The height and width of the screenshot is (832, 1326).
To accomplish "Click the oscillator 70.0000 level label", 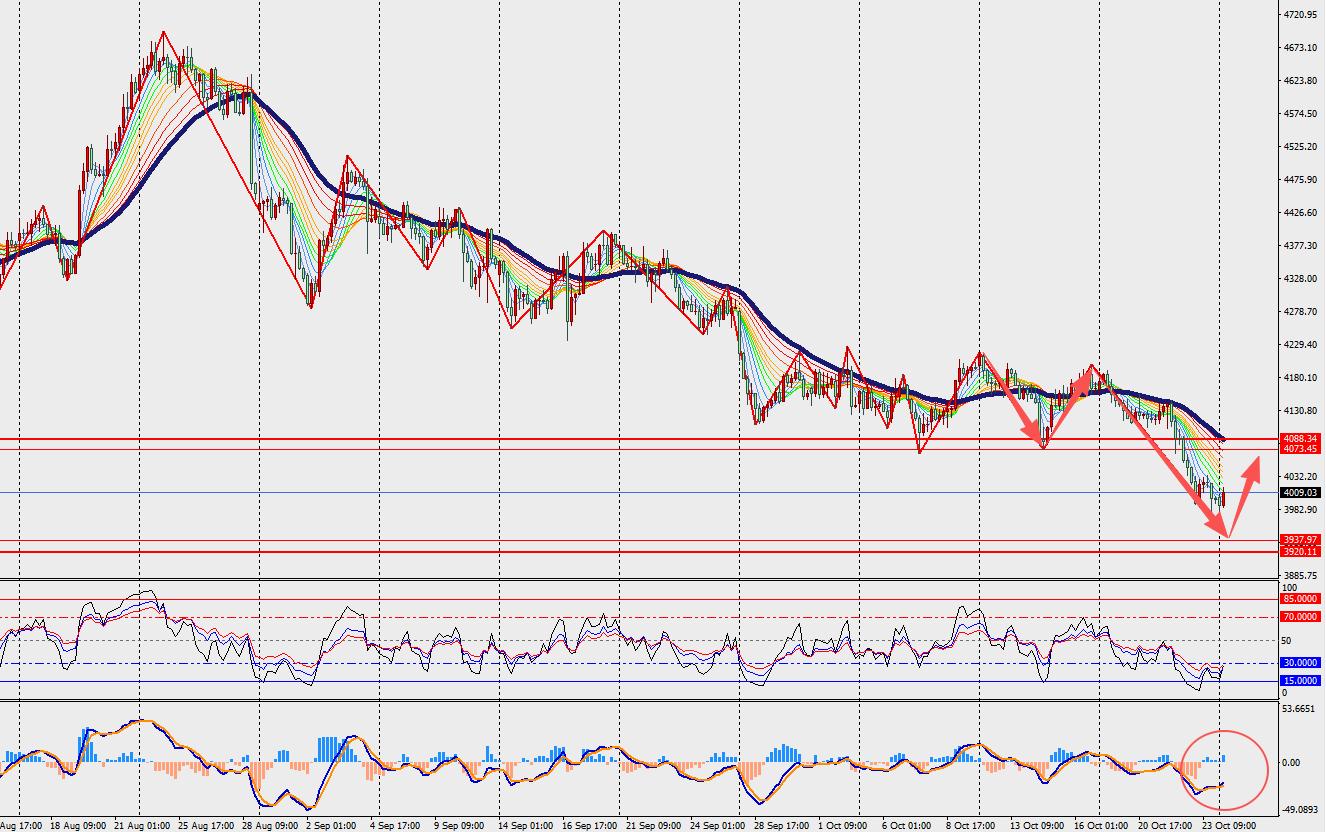I will point(1300,617).
